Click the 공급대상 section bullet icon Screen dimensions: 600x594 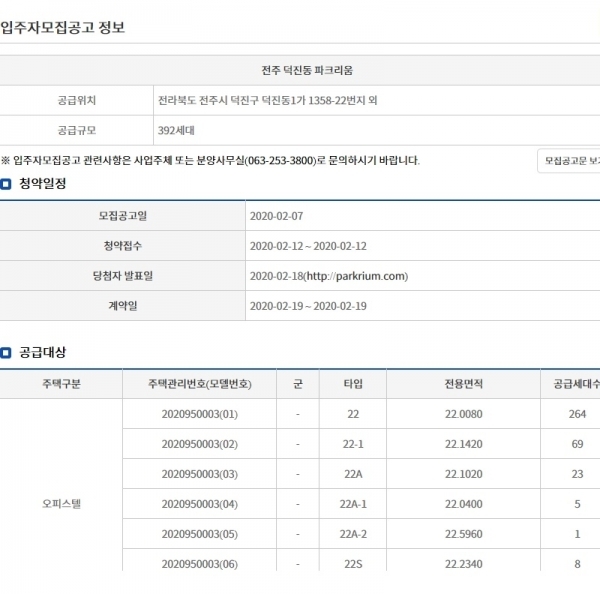pos(6,352)
